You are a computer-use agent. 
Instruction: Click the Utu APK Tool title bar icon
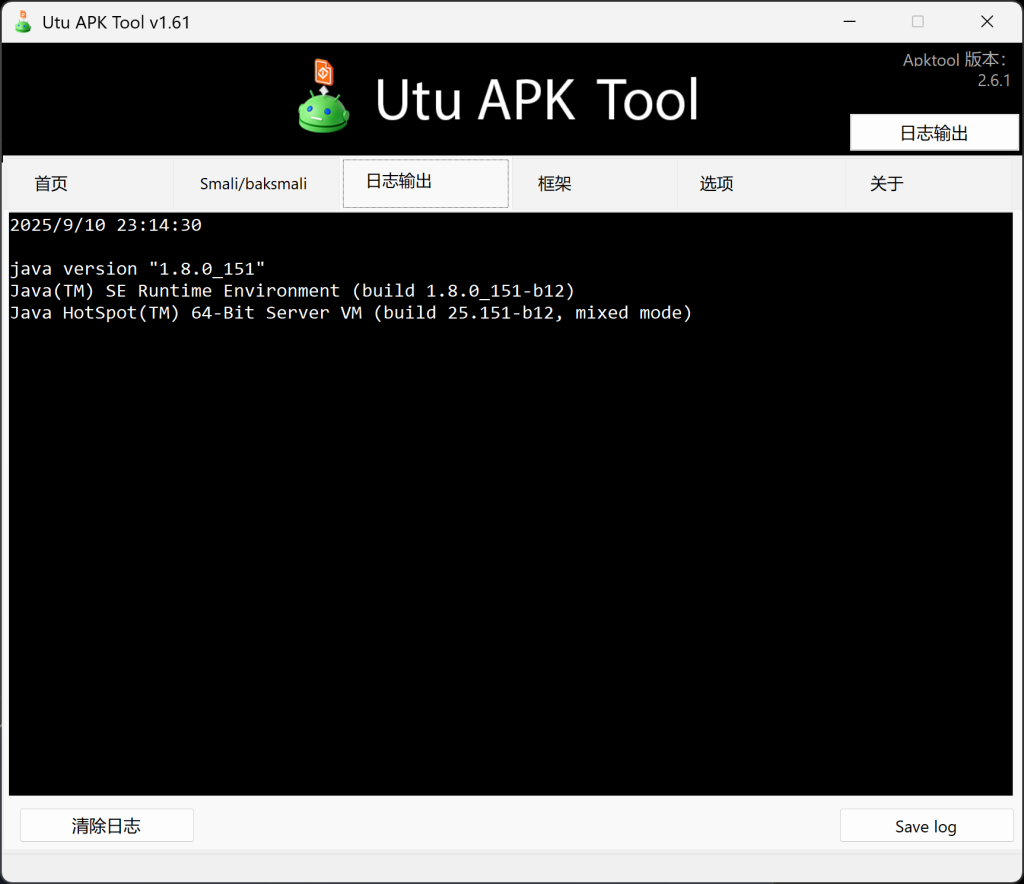click(x=24, y=22)
